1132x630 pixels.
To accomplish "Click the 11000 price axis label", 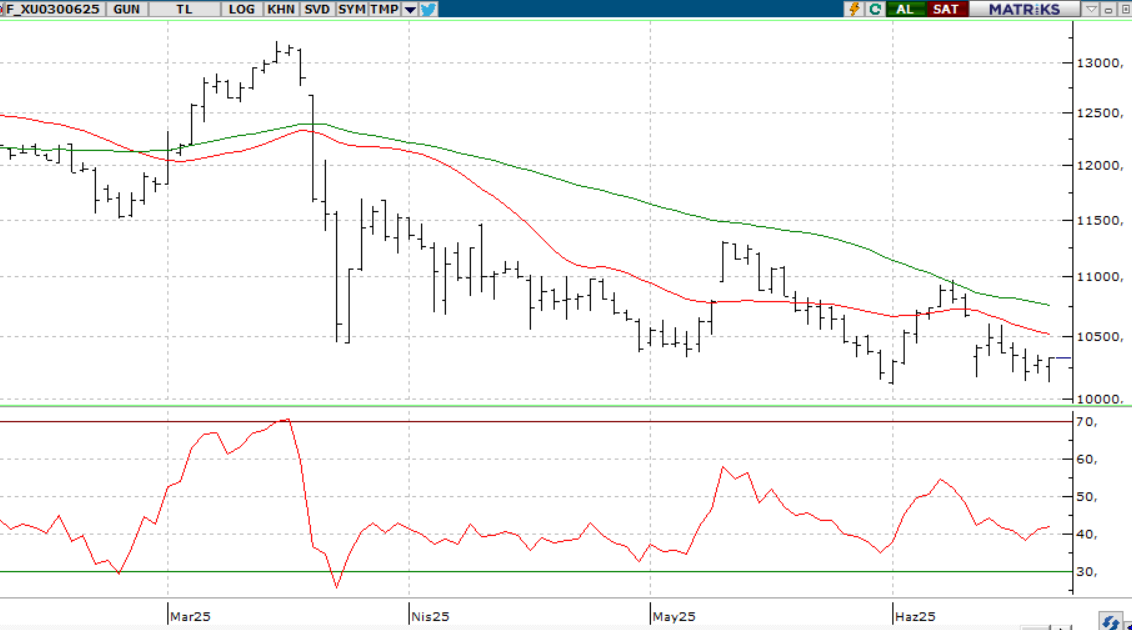I will tap(1100, 276).
